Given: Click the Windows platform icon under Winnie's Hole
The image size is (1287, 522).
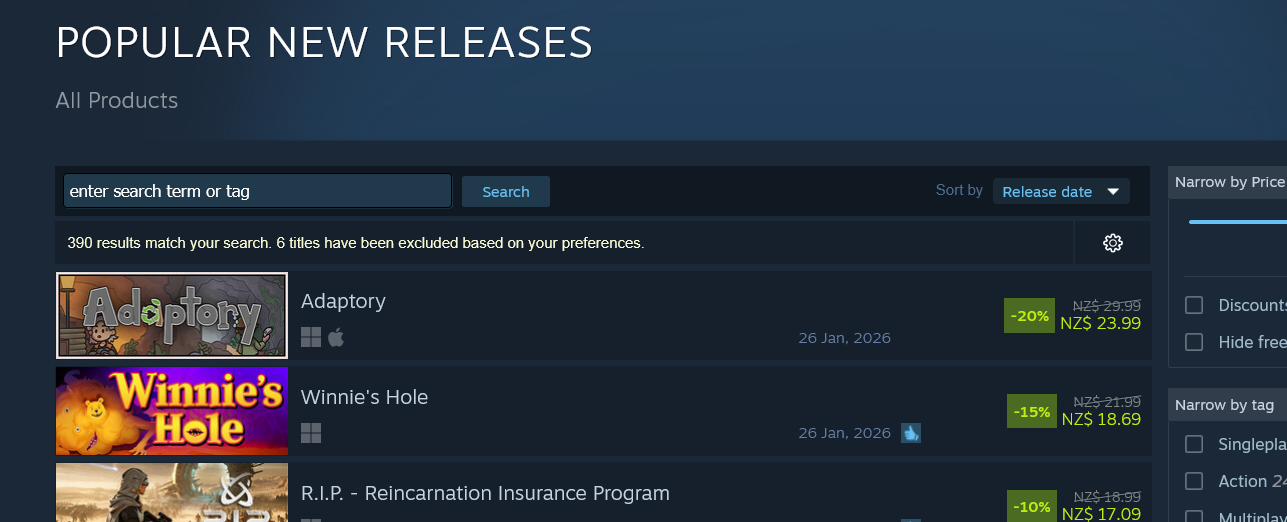Looking at the screenshot, I should coord(311,433).
